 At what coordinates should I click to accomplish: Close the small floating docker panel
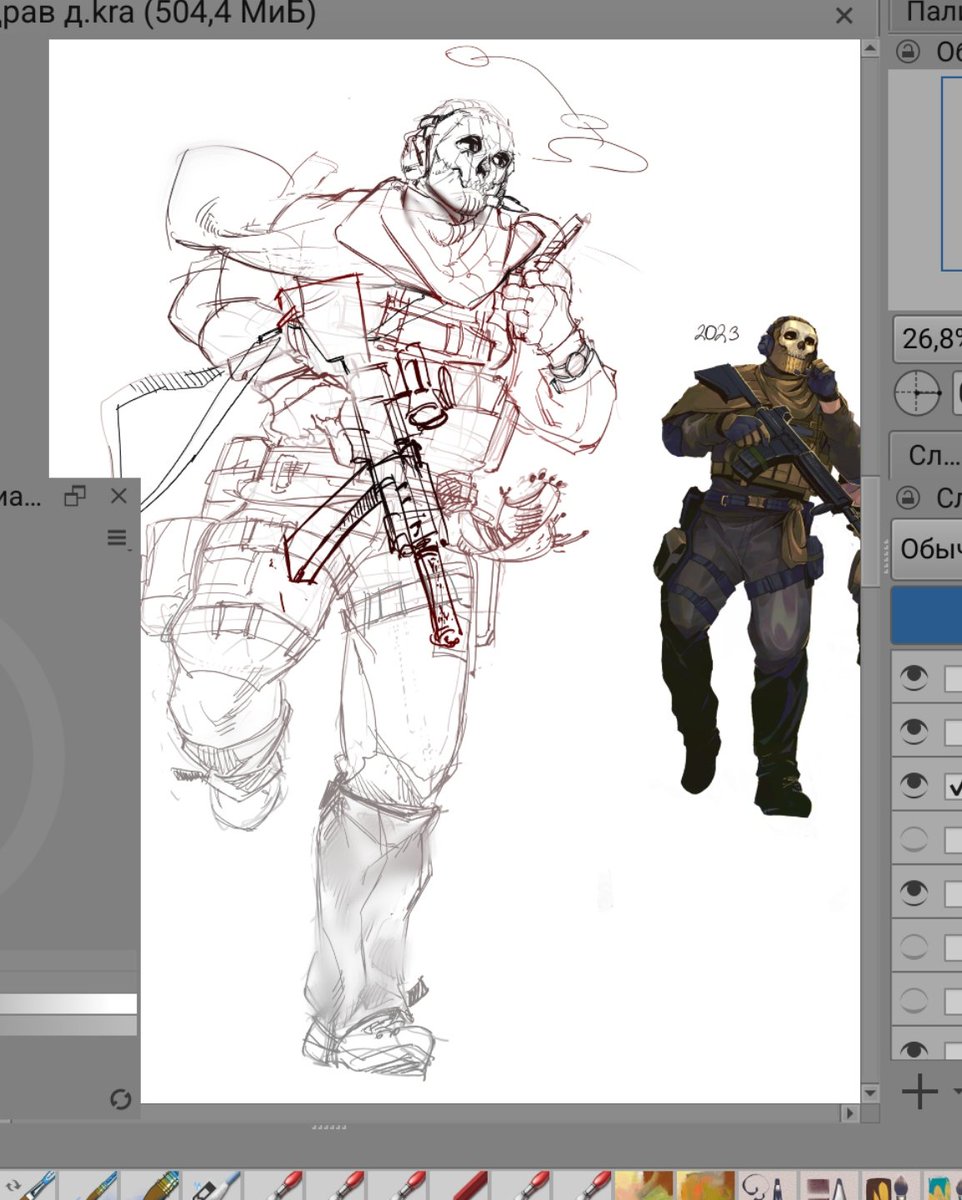(x=119, y=496)
